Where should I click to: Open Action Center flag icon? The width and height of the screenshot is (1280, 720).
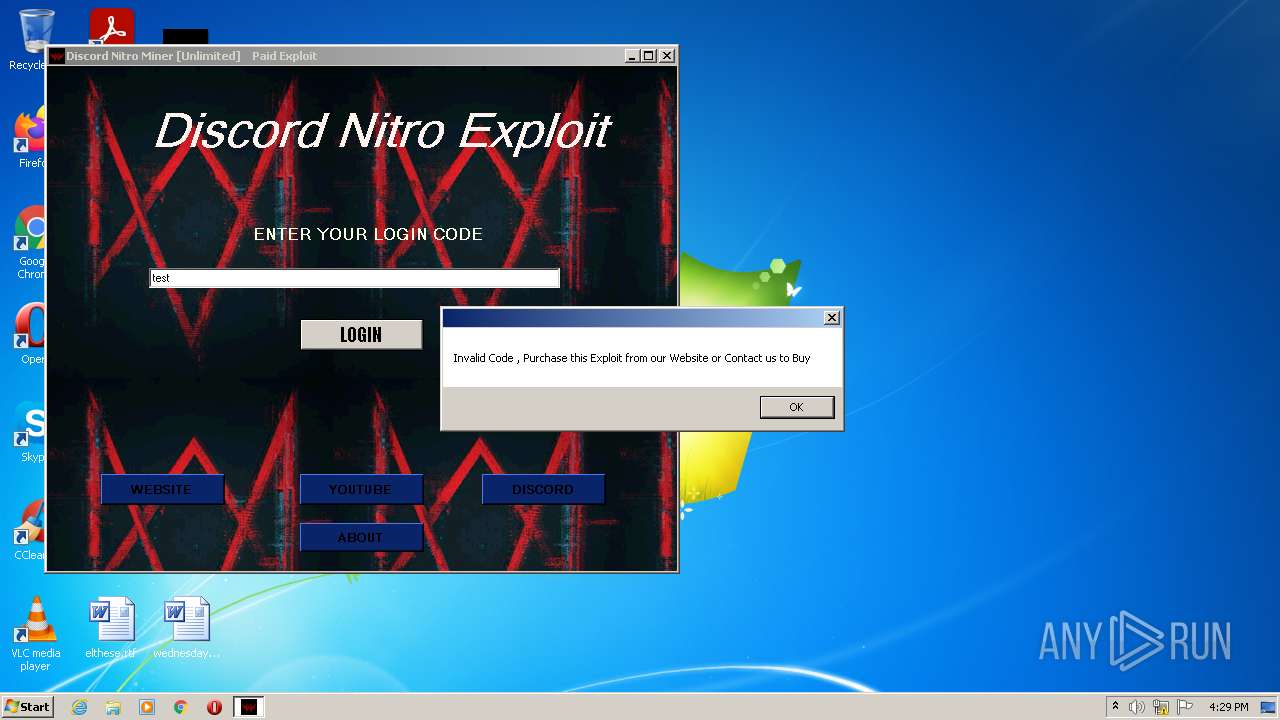[x=1185, y=707]
